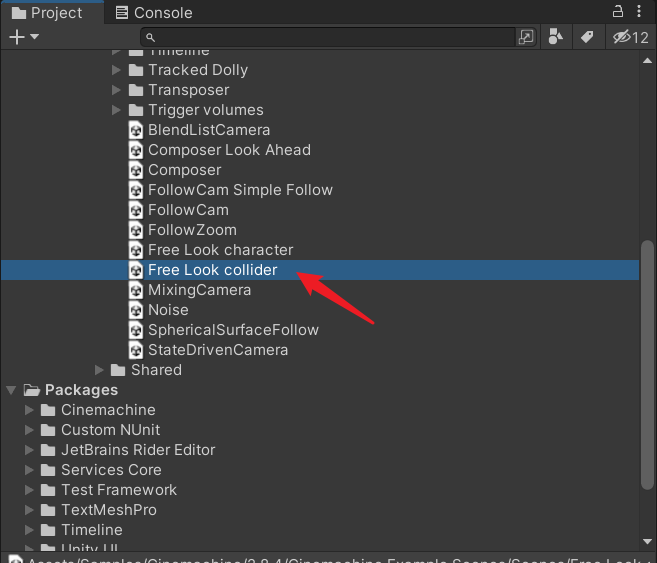657x563 pixels.
Task: Select the Custom NUnit label
Action: coord(111,430)
